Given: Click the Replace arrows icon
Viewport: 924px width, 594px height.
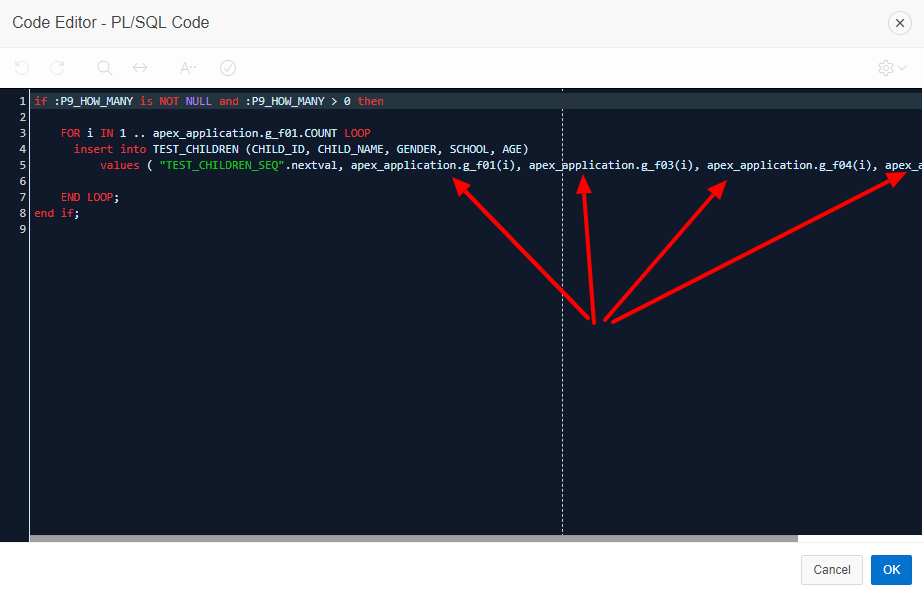Looking at the screenshot, I should [x=140, y=68].
